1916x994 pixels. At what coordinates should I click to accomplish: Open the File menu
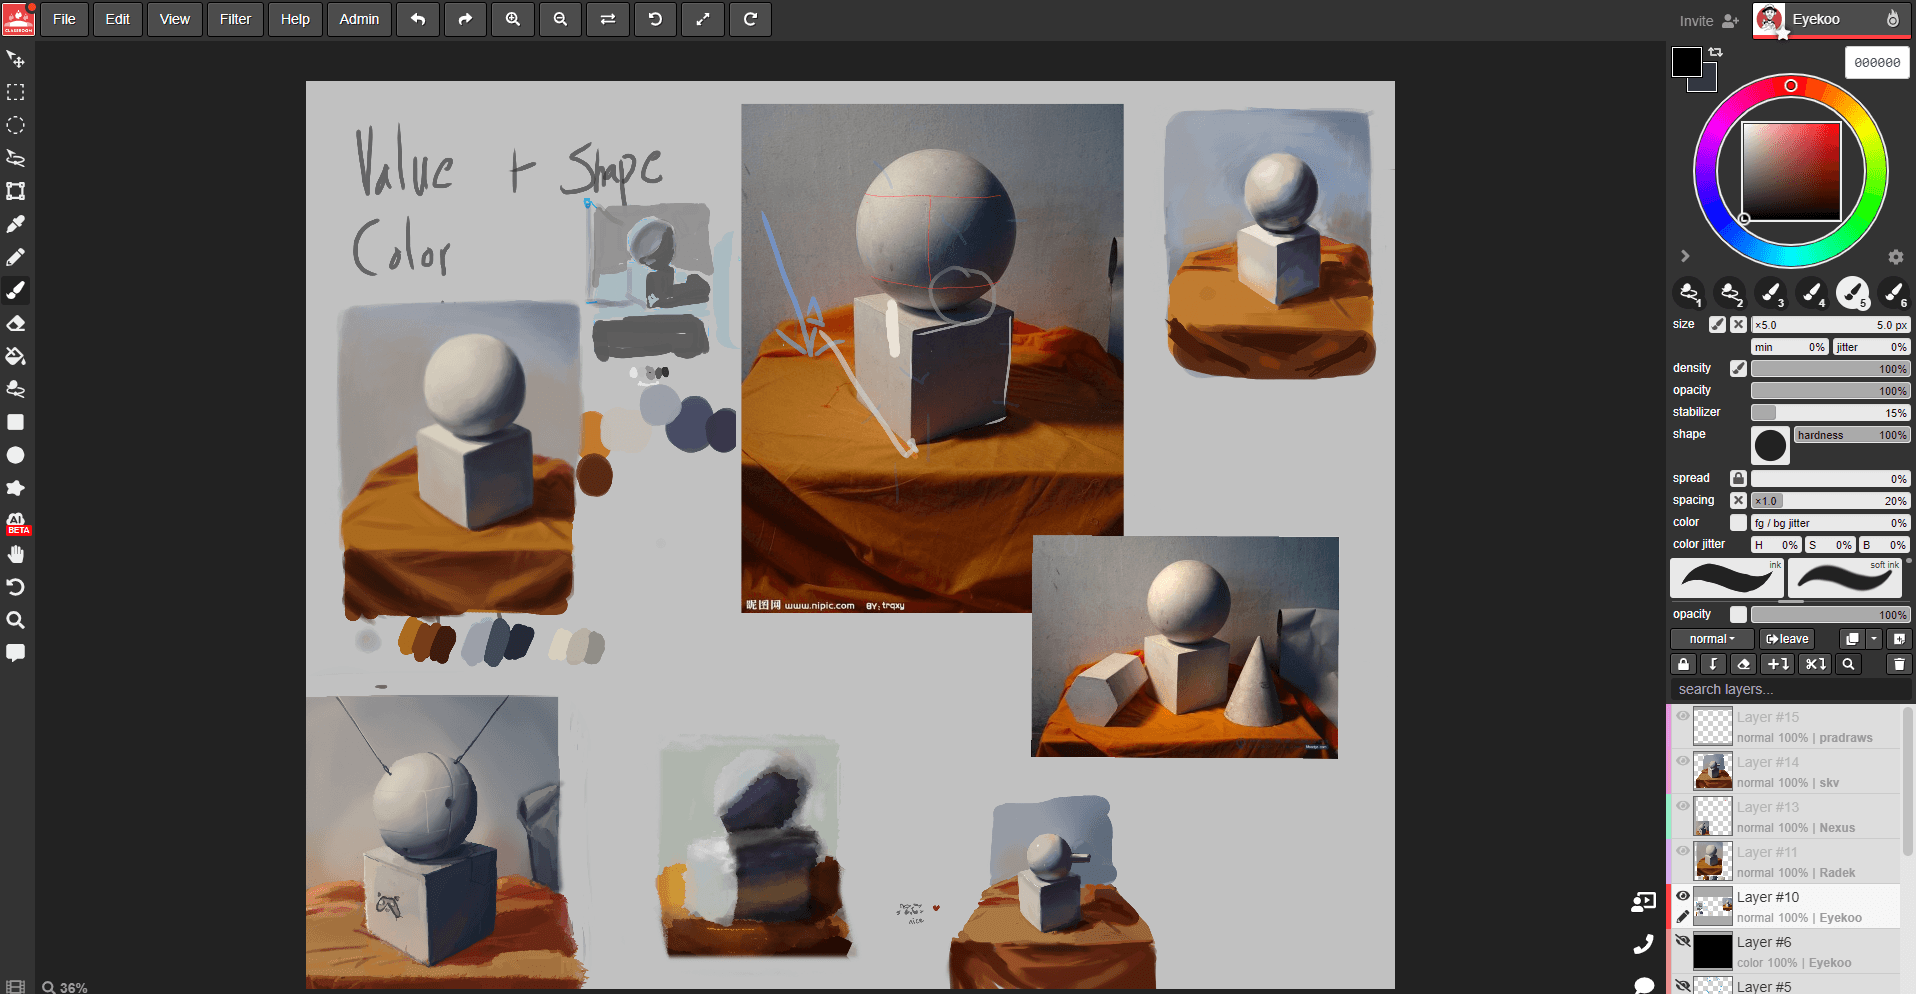64,19
